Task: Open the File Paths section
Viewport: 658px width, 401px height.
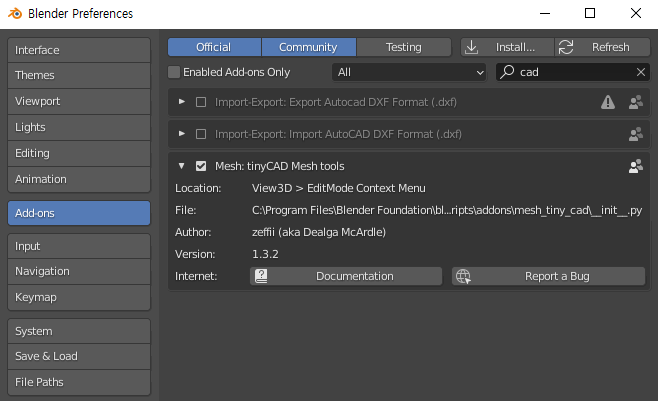Action: [x=79, y=383]
